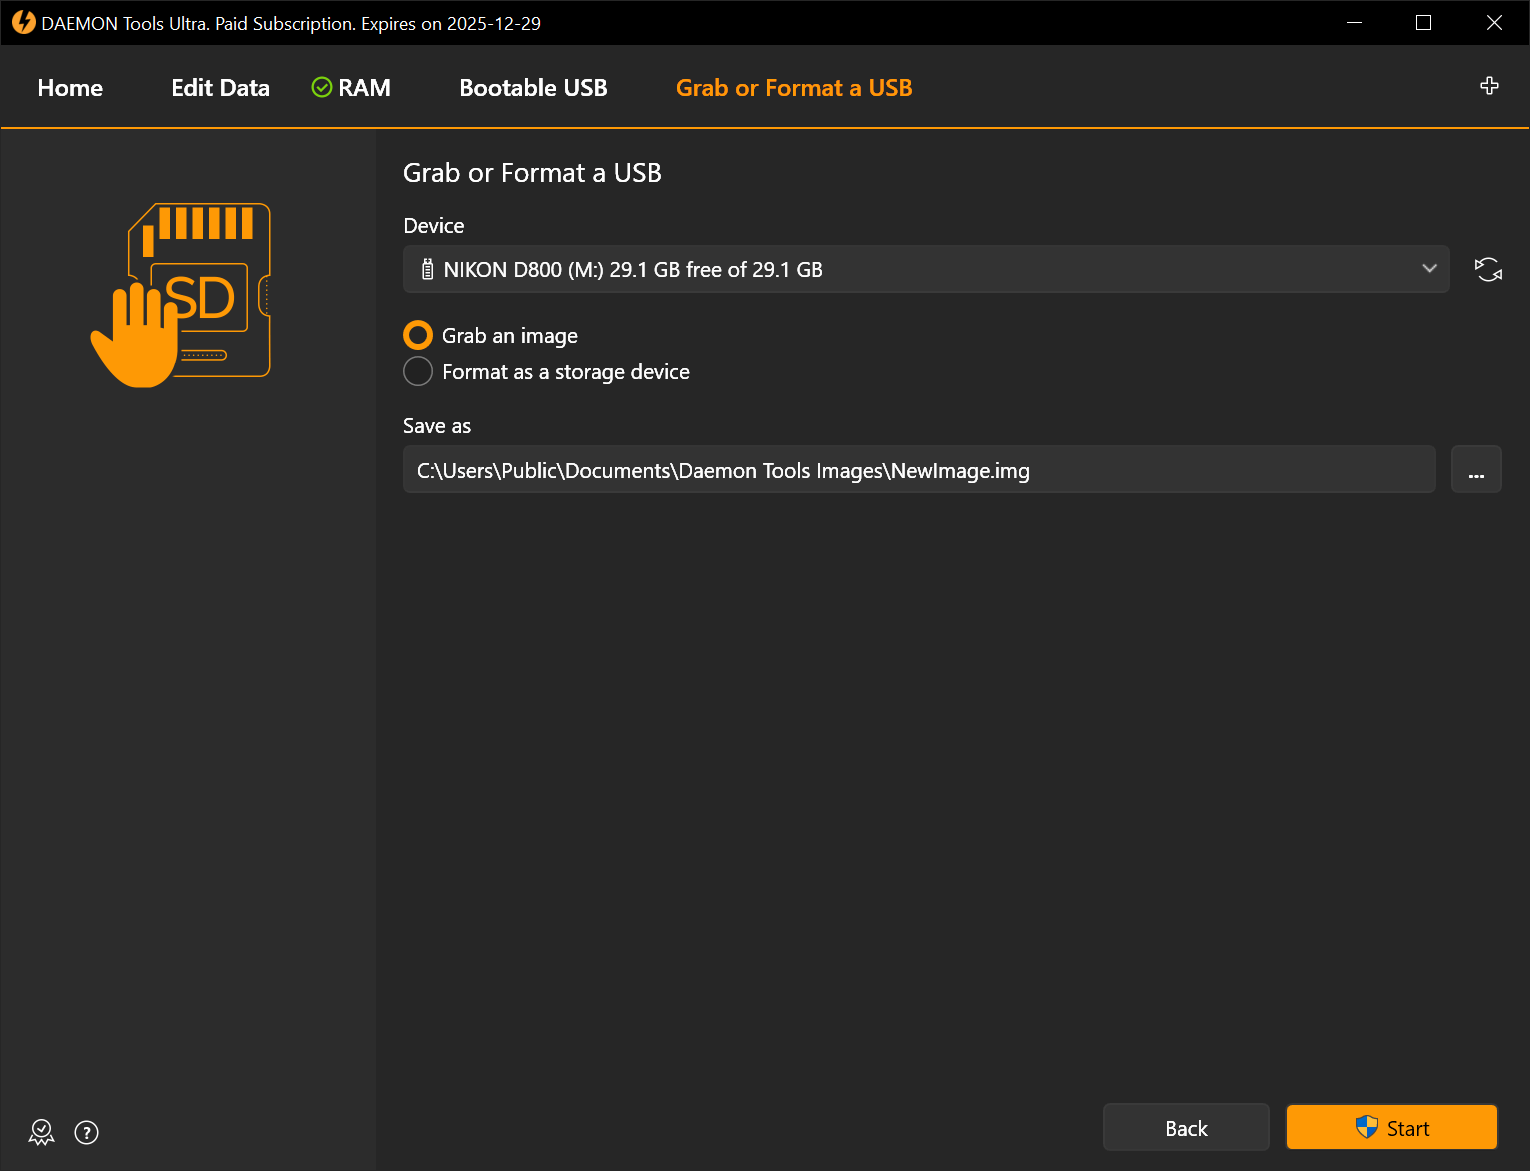The image size is (1530, 1171).
Task: Open the file browser with the ellipsis icon
Action: [1476, 469]
